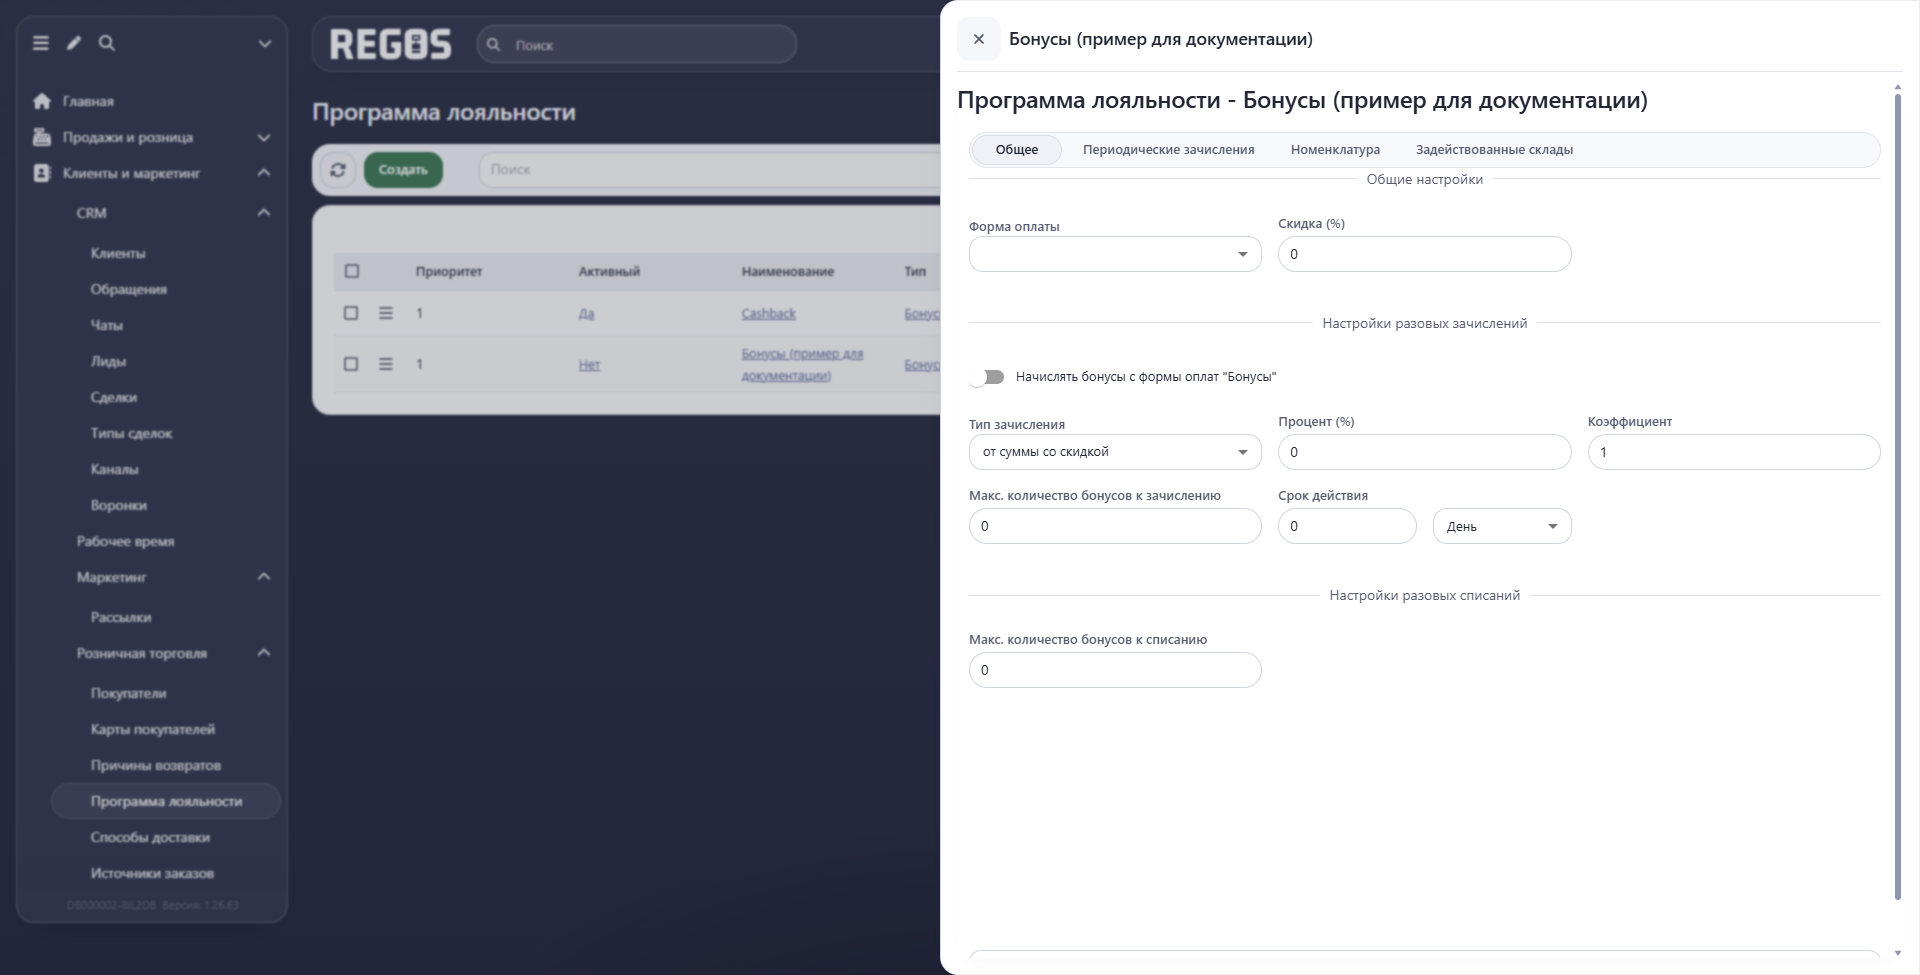
Task: Click the sidebar magnifier search icon
Action: click(x=107, y=43)
